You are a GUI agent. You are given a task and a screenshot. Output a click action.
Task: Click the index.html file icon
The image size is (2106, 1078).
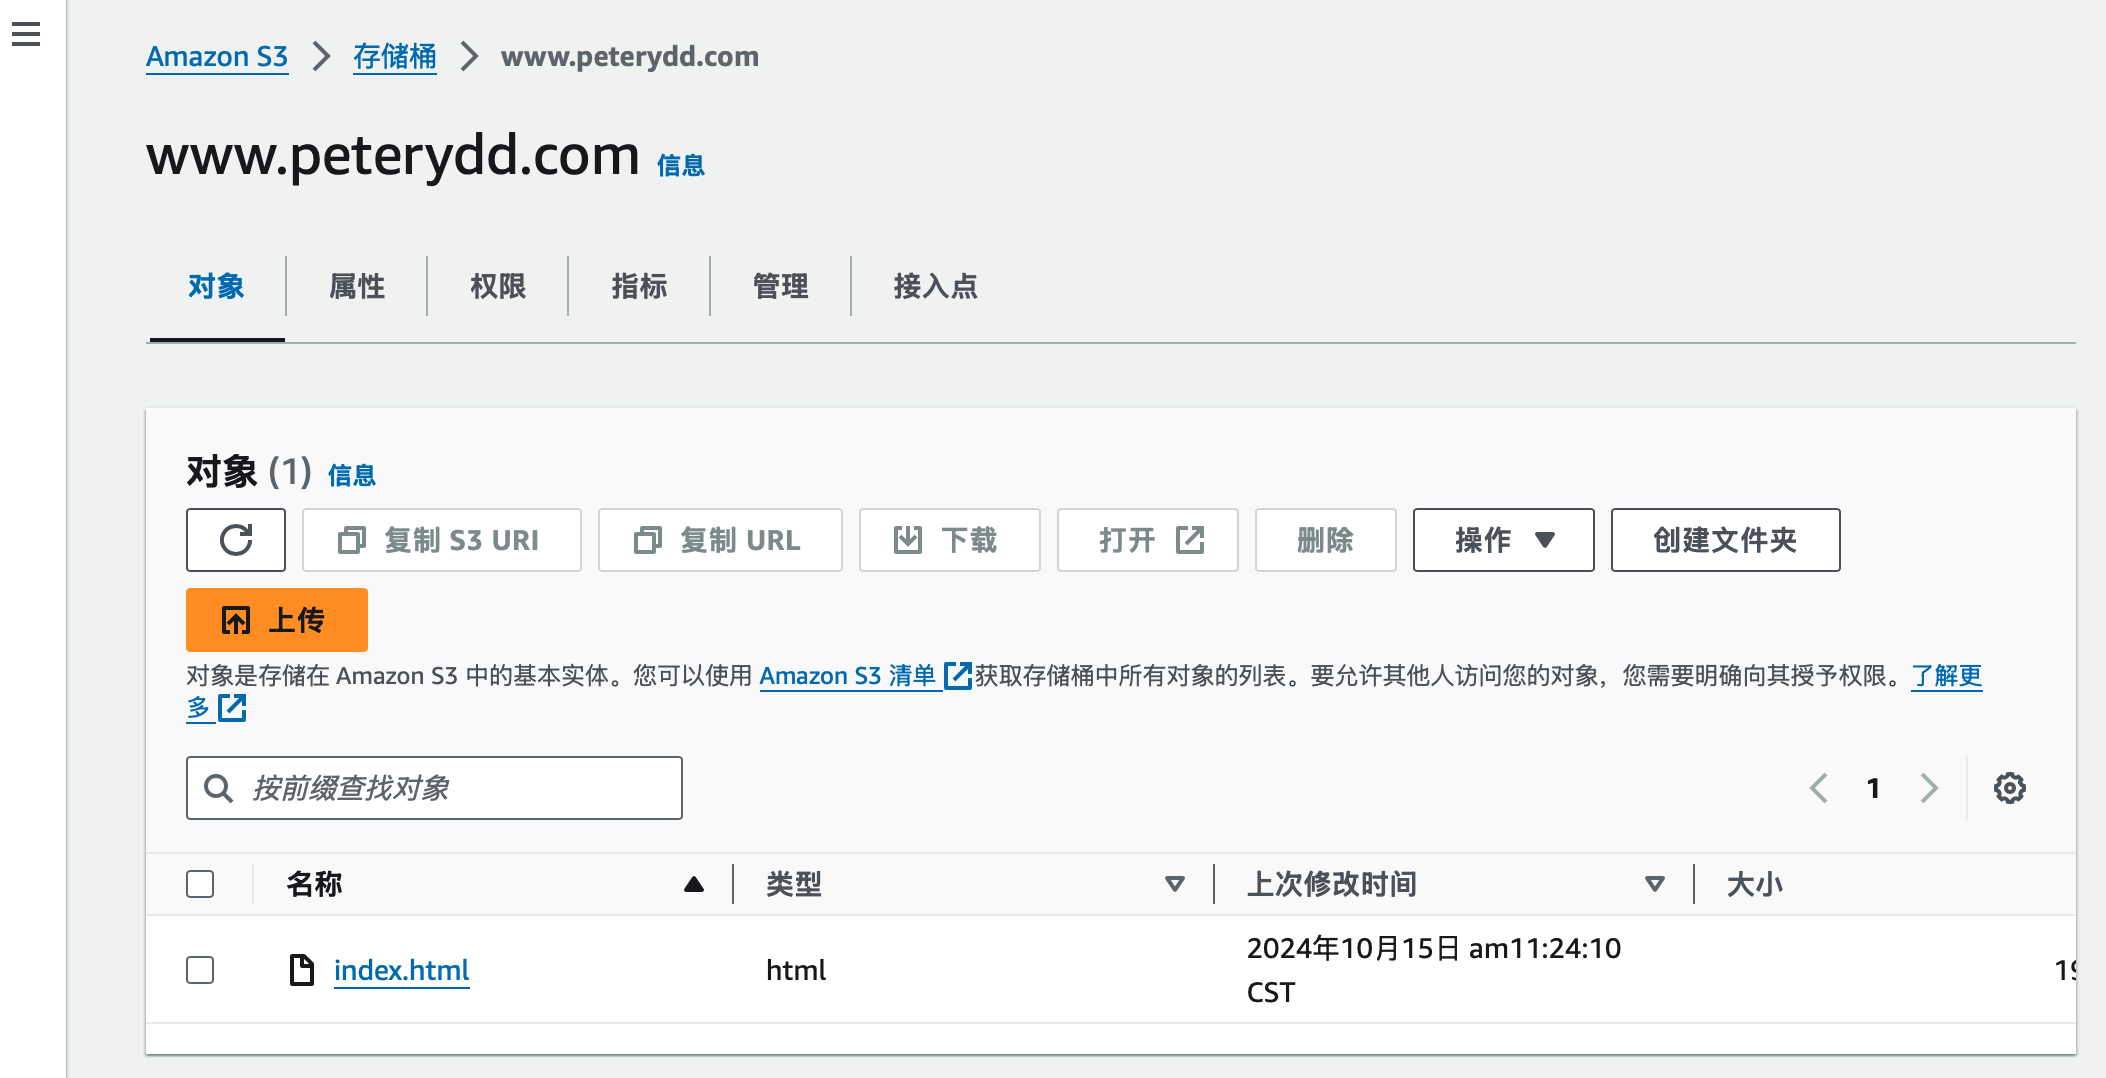click(301, 970)
